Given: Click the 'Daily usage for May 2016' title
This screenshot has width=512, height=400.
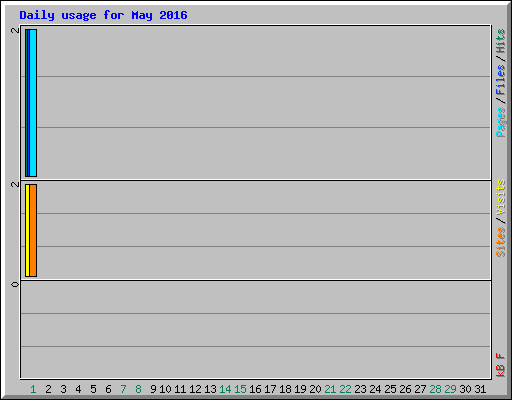Looking at the screenshot, I should tap(103, 15).
